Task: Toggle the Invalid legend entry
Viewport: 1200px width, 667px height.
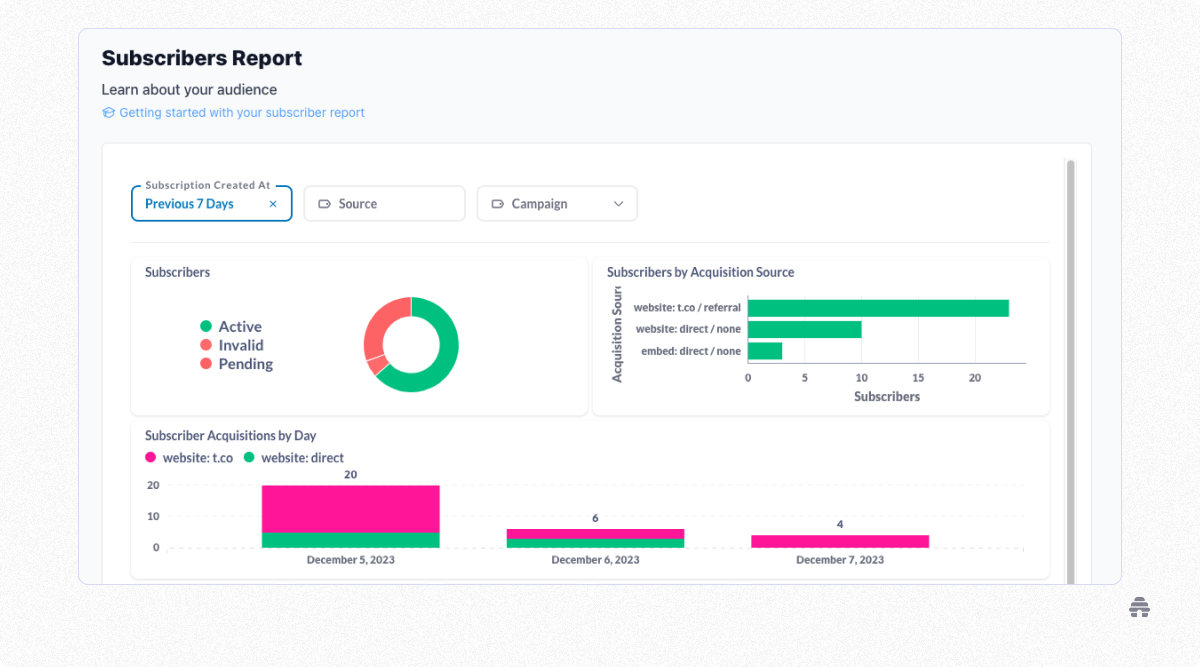Action: coord(232,345)
